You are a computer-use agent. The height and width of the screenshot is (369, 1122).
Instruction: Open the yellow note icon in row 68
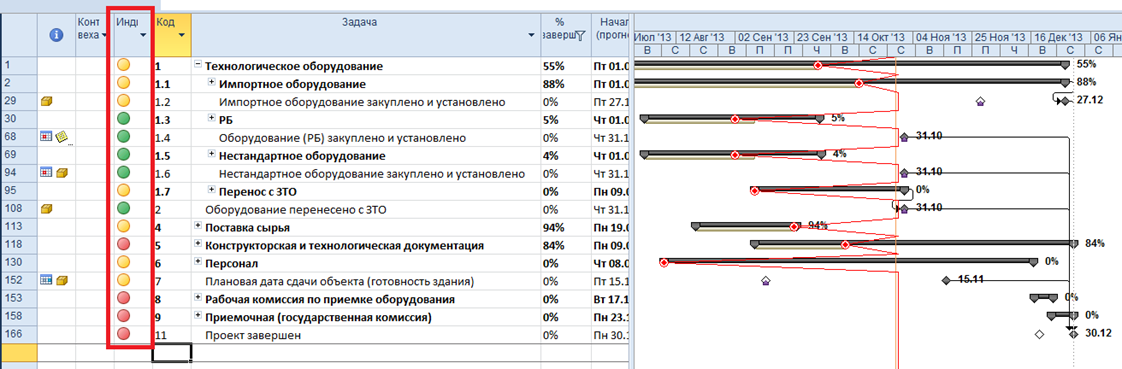click(x=62, y=137)
